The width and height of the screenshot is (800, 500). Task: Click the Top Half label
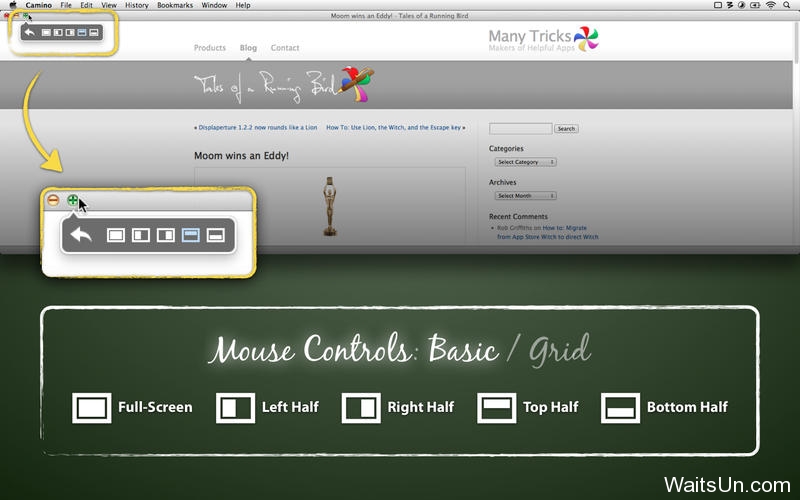[551, 407]
